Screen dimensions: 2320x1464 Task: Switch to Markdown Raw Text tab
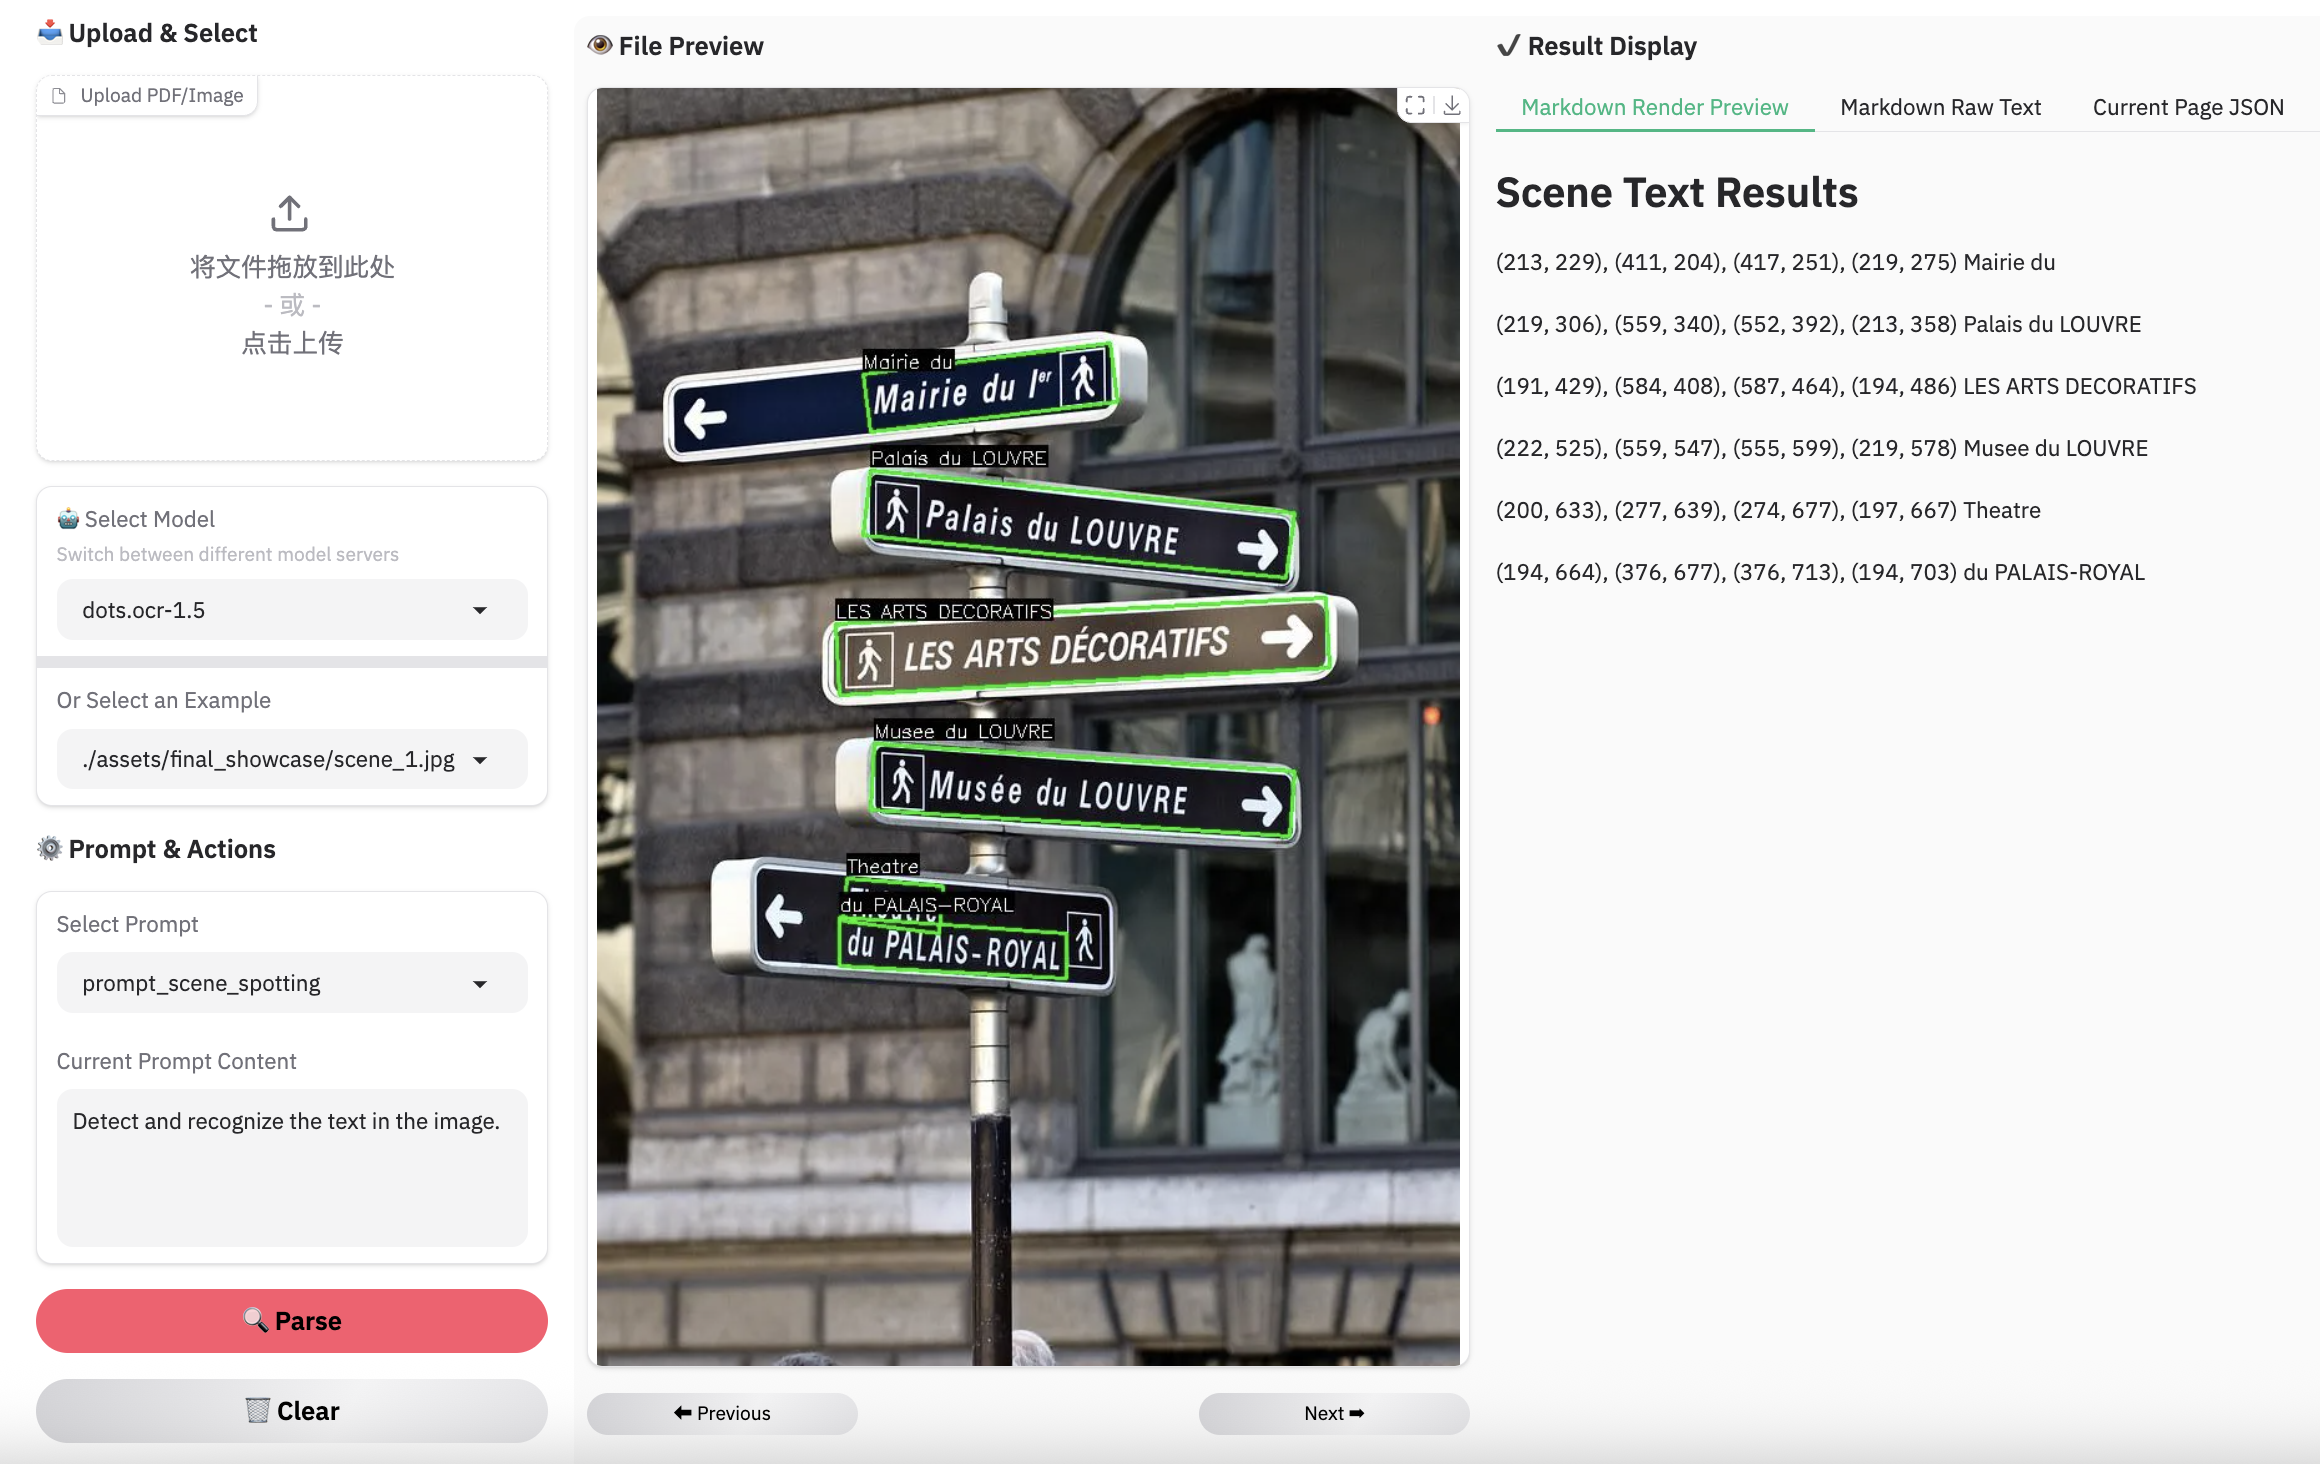tap(1940, 107)
